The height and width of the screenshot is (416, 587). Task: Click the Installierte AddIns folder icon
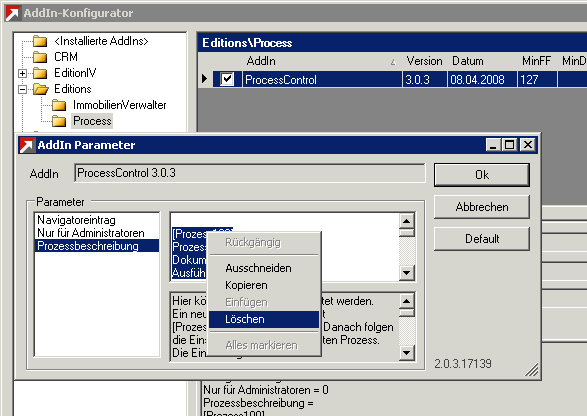(x=40, y=41)
